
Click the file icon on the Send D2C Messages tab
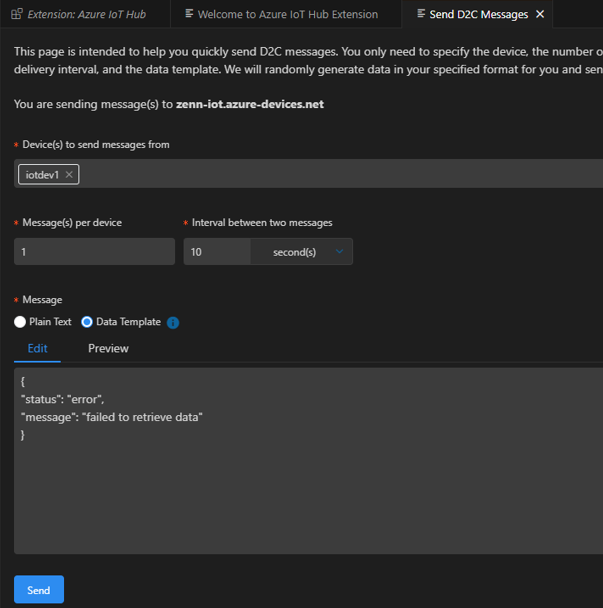[421, 14]
